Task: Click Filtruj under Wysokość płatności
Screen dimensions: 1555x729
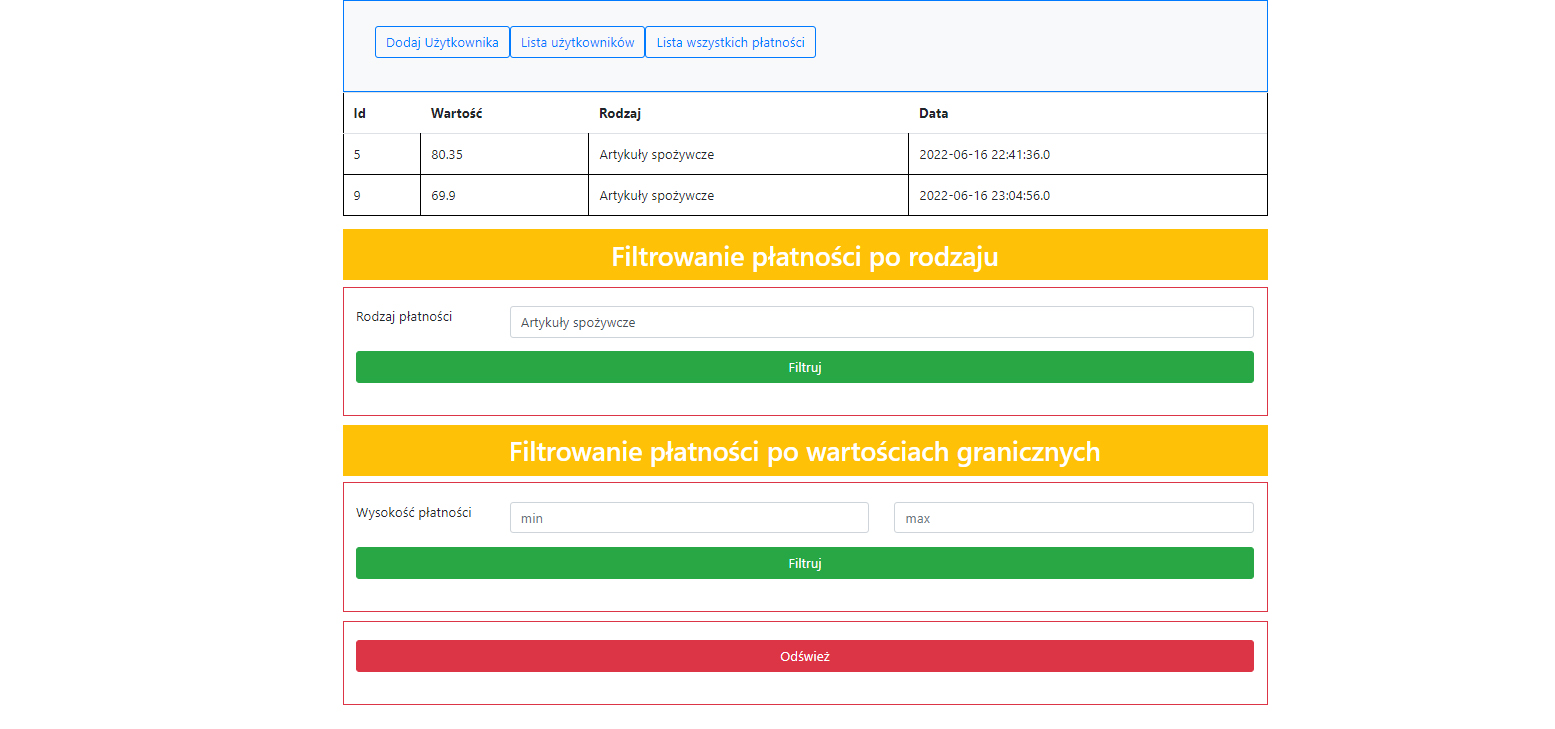Action: 804,563
